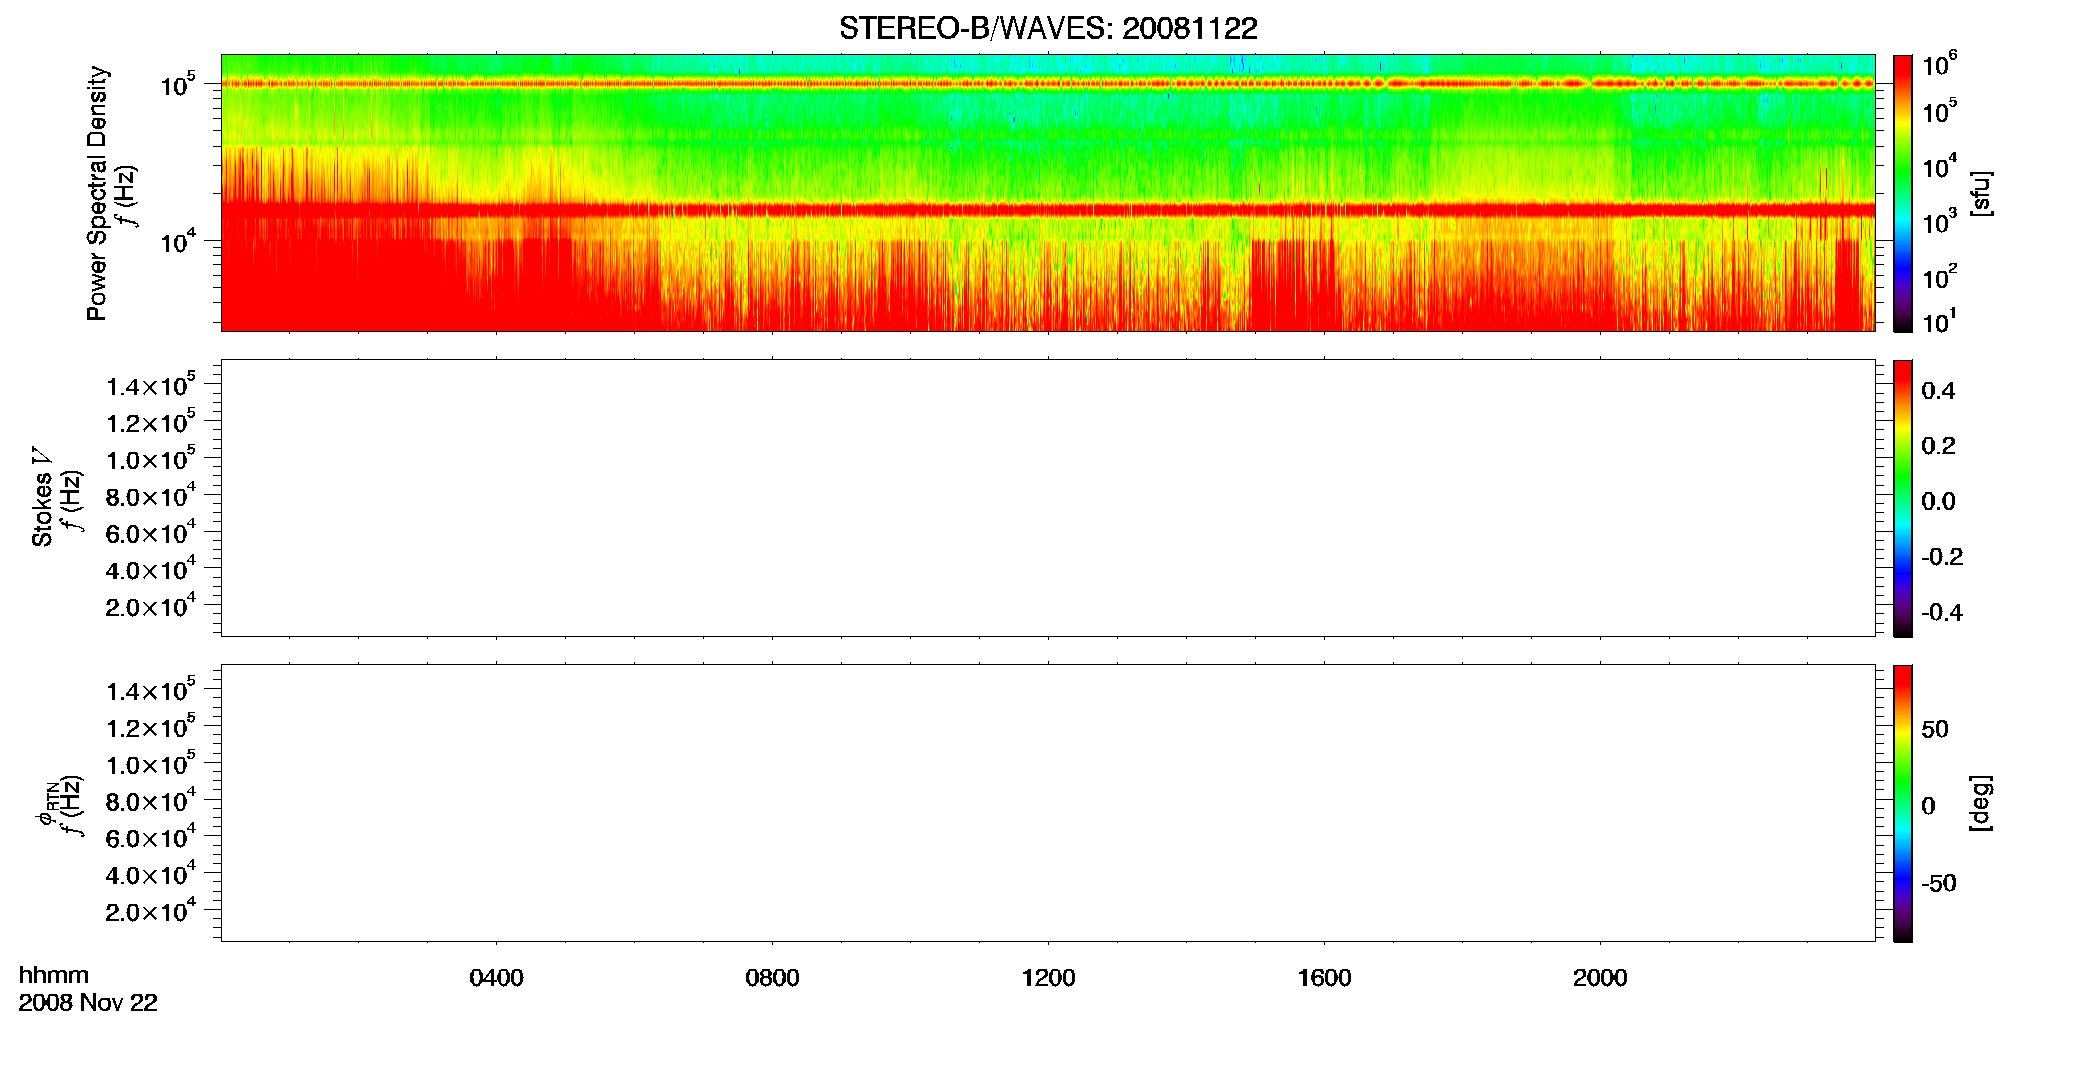Select the phi RTN degree color bar
This screenshot has width=2096, height=1080.
[x=1903, y=803]
